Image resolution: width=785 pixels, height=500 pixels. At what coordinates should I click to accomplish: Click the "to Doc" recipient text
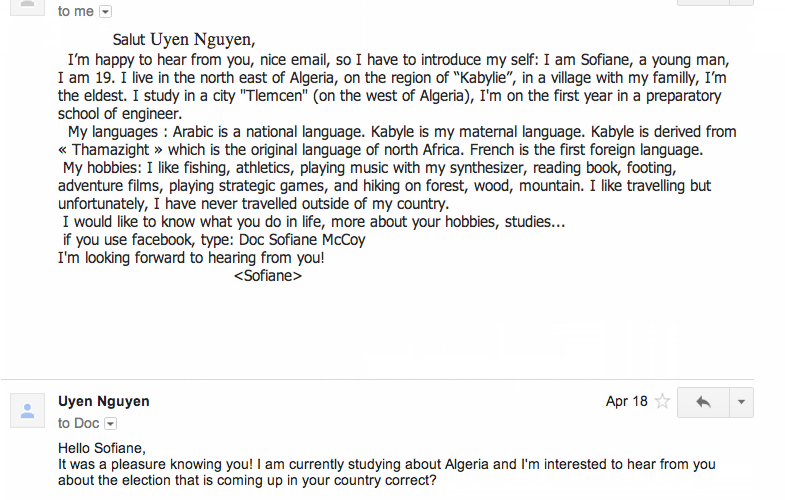(78, 423)
